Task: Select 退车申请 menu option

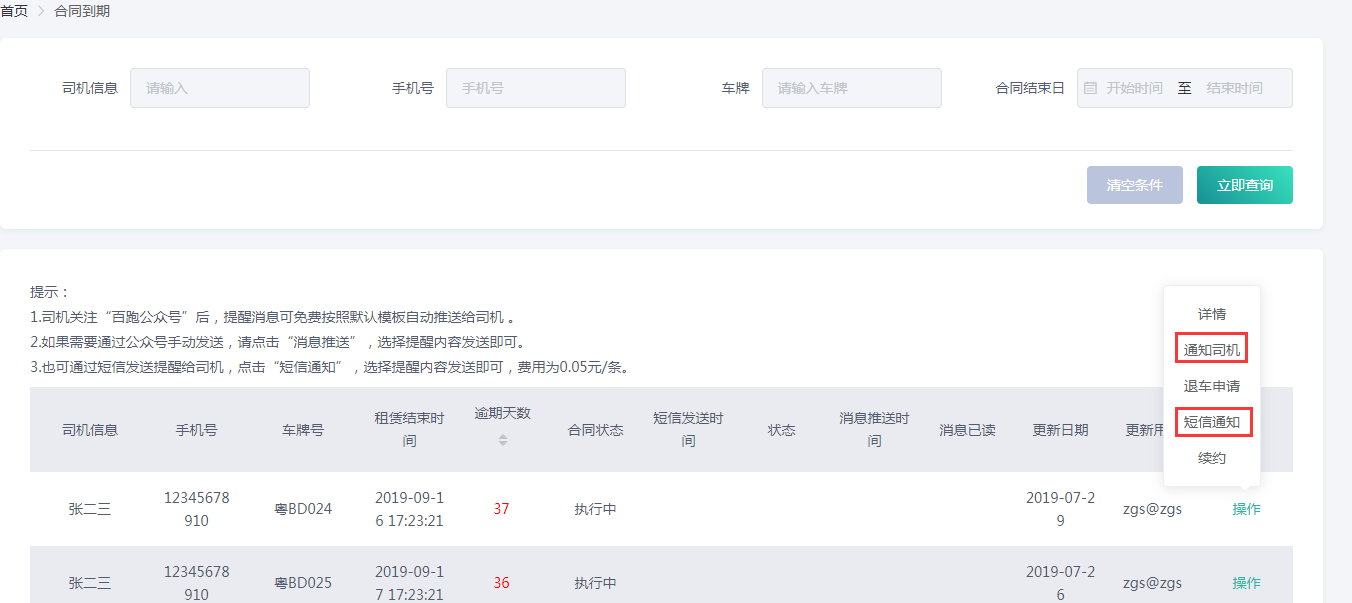Action: coord(1212,386)
